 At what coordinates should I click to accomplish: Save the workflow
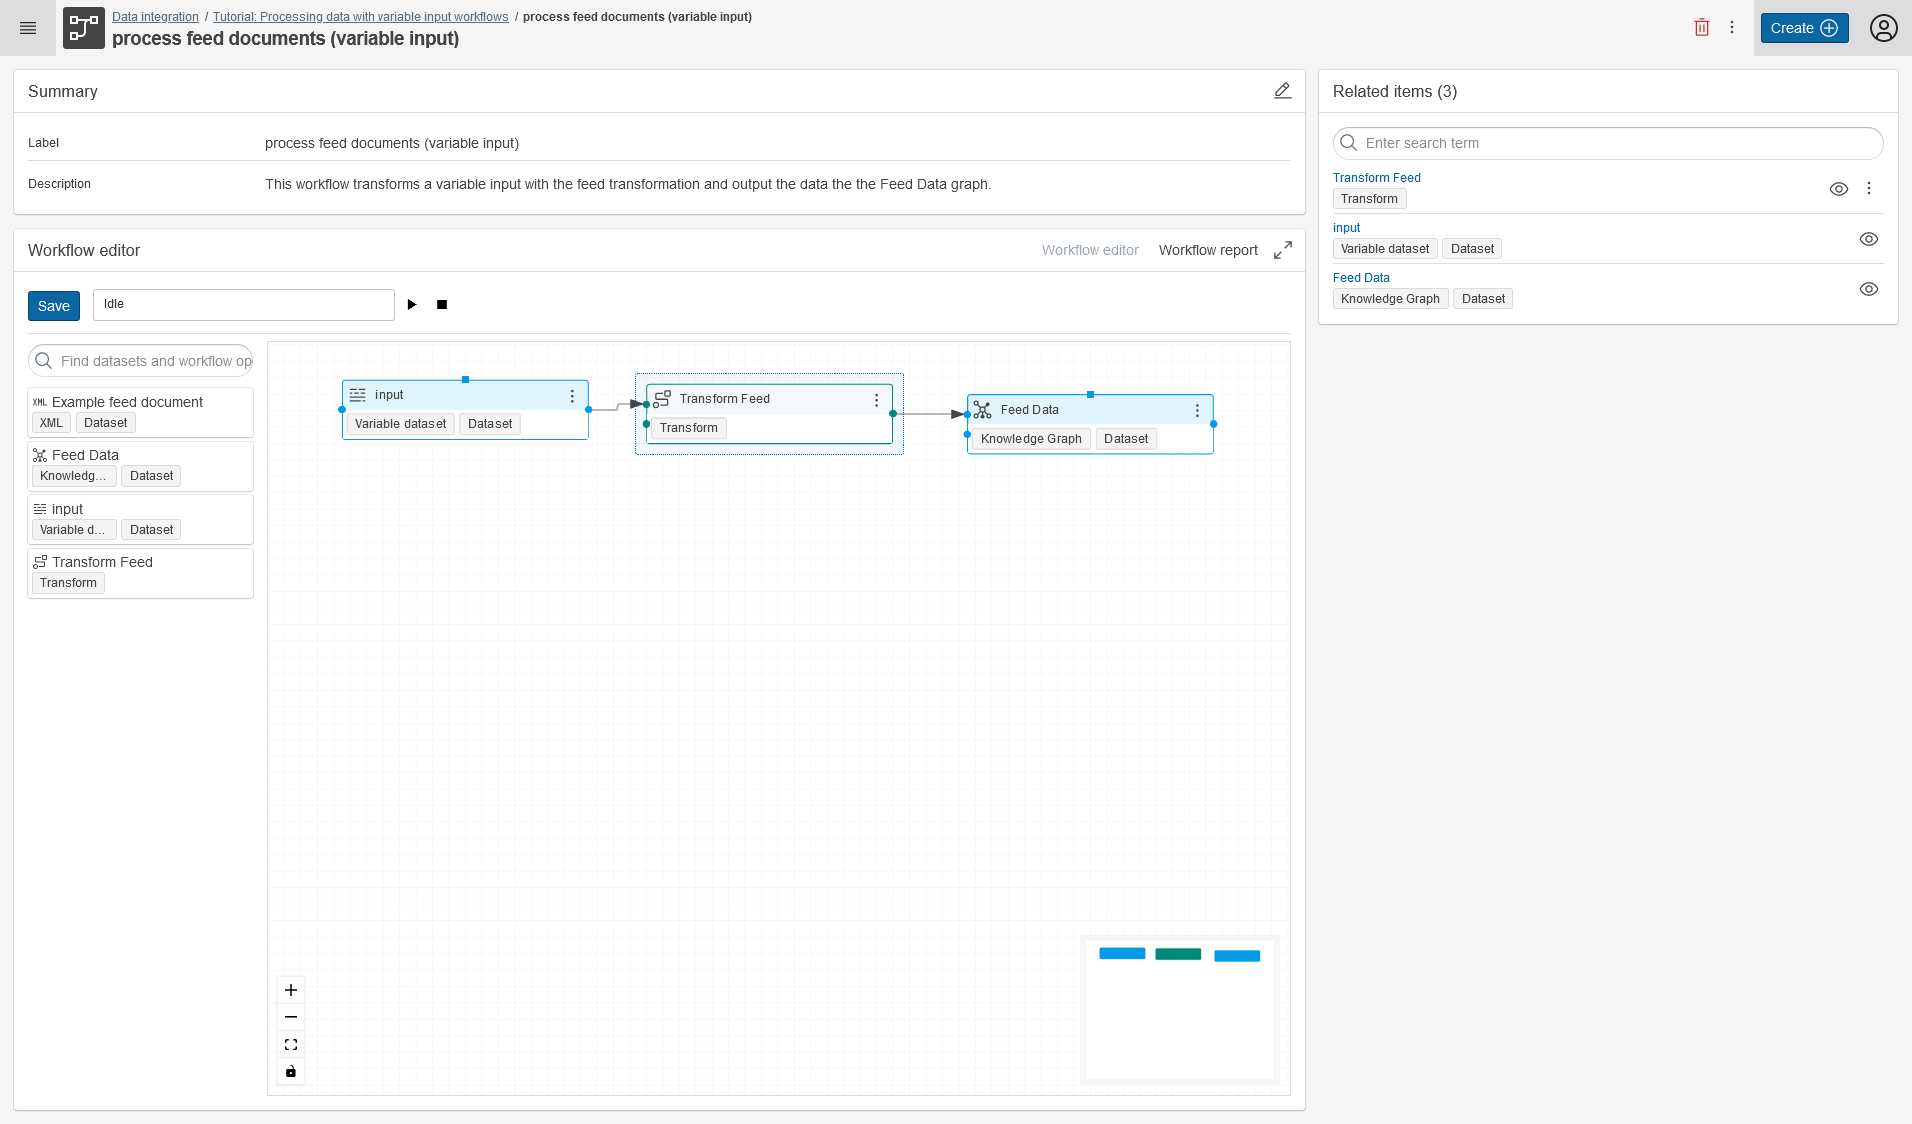click(x=53, y=305)
